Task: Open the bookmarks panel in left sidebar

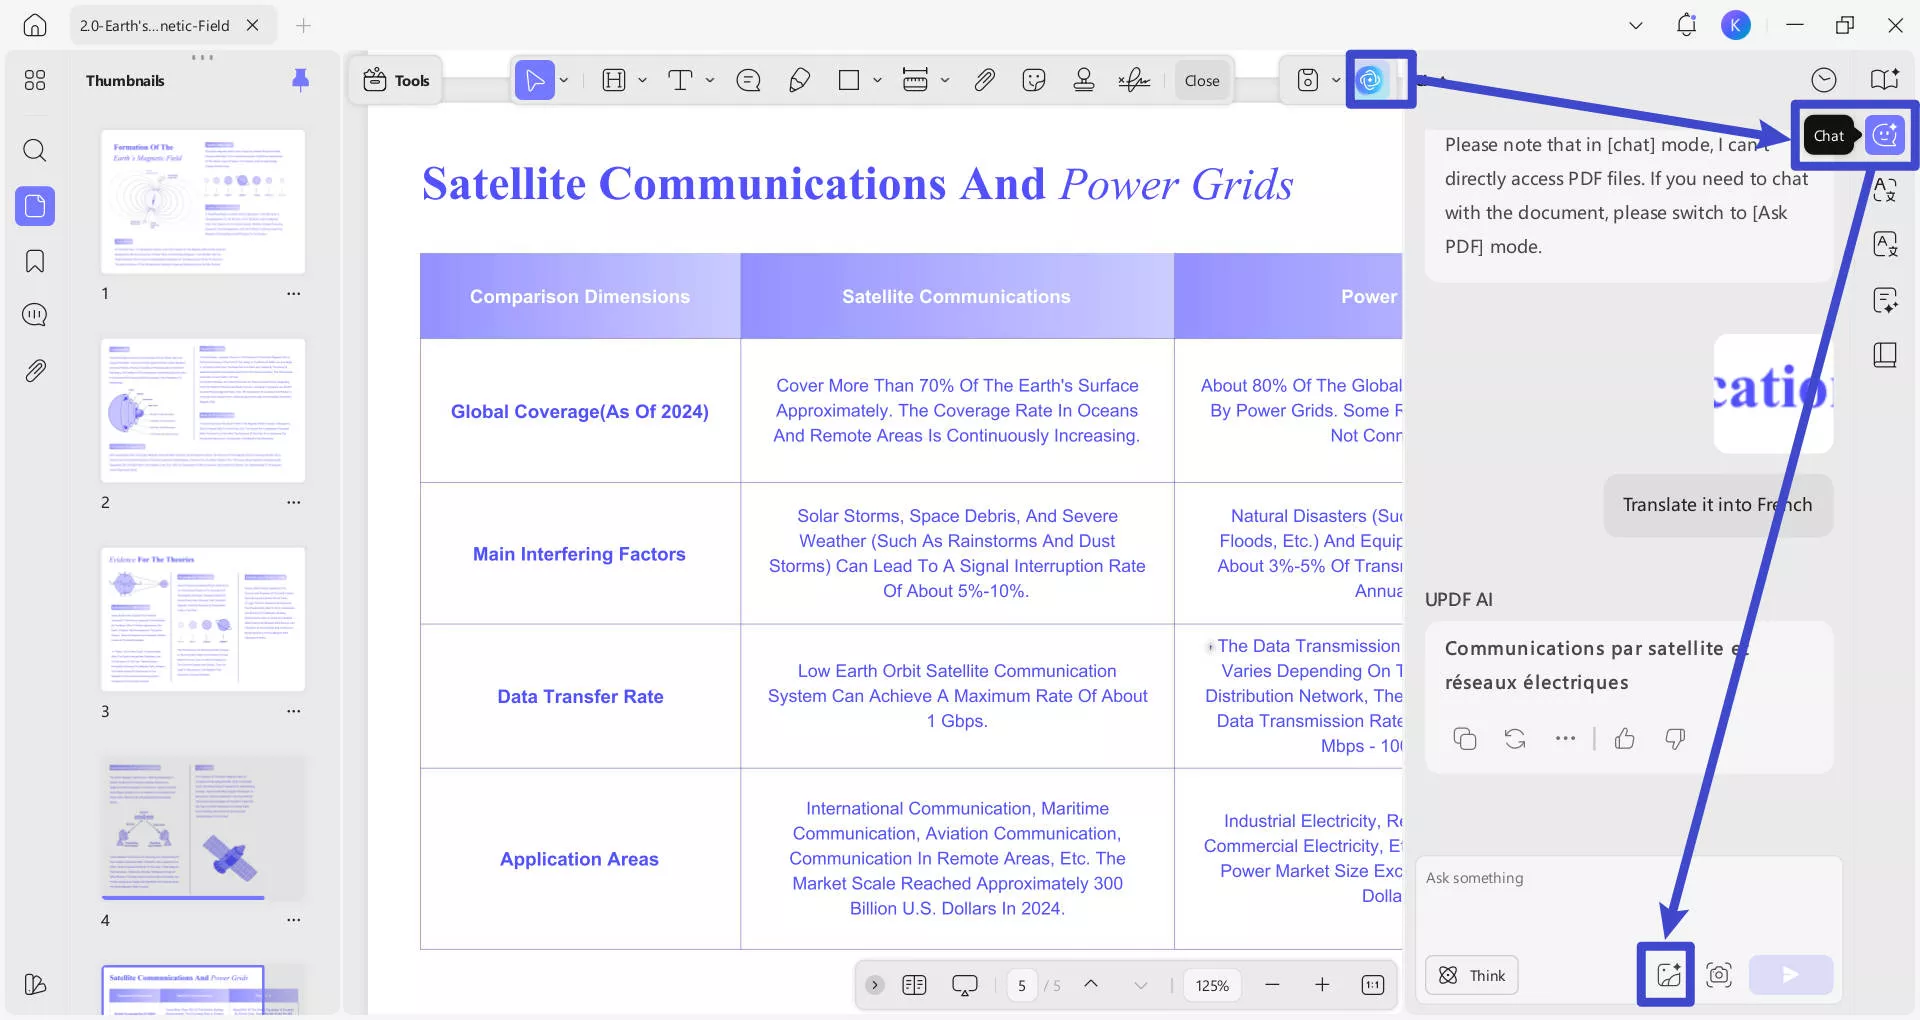Action: click(x=35, y=262)
